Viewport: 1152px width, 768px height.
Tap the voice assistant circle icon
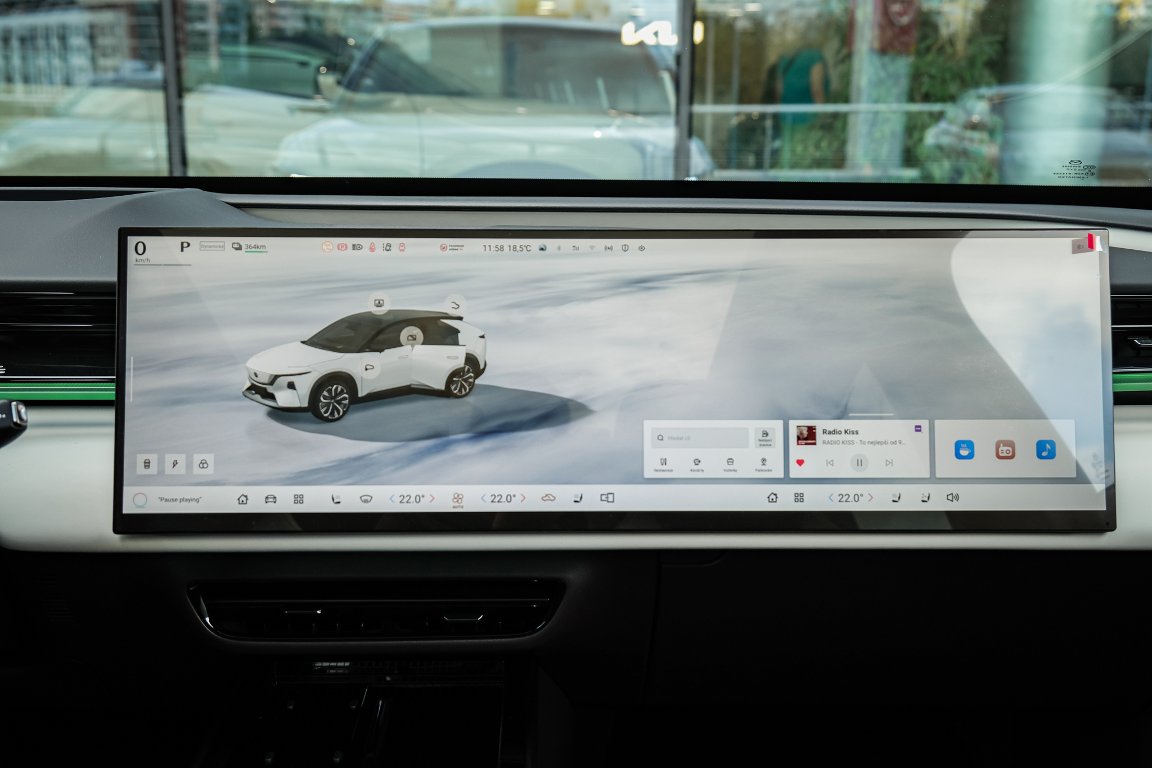pos(140,500)
